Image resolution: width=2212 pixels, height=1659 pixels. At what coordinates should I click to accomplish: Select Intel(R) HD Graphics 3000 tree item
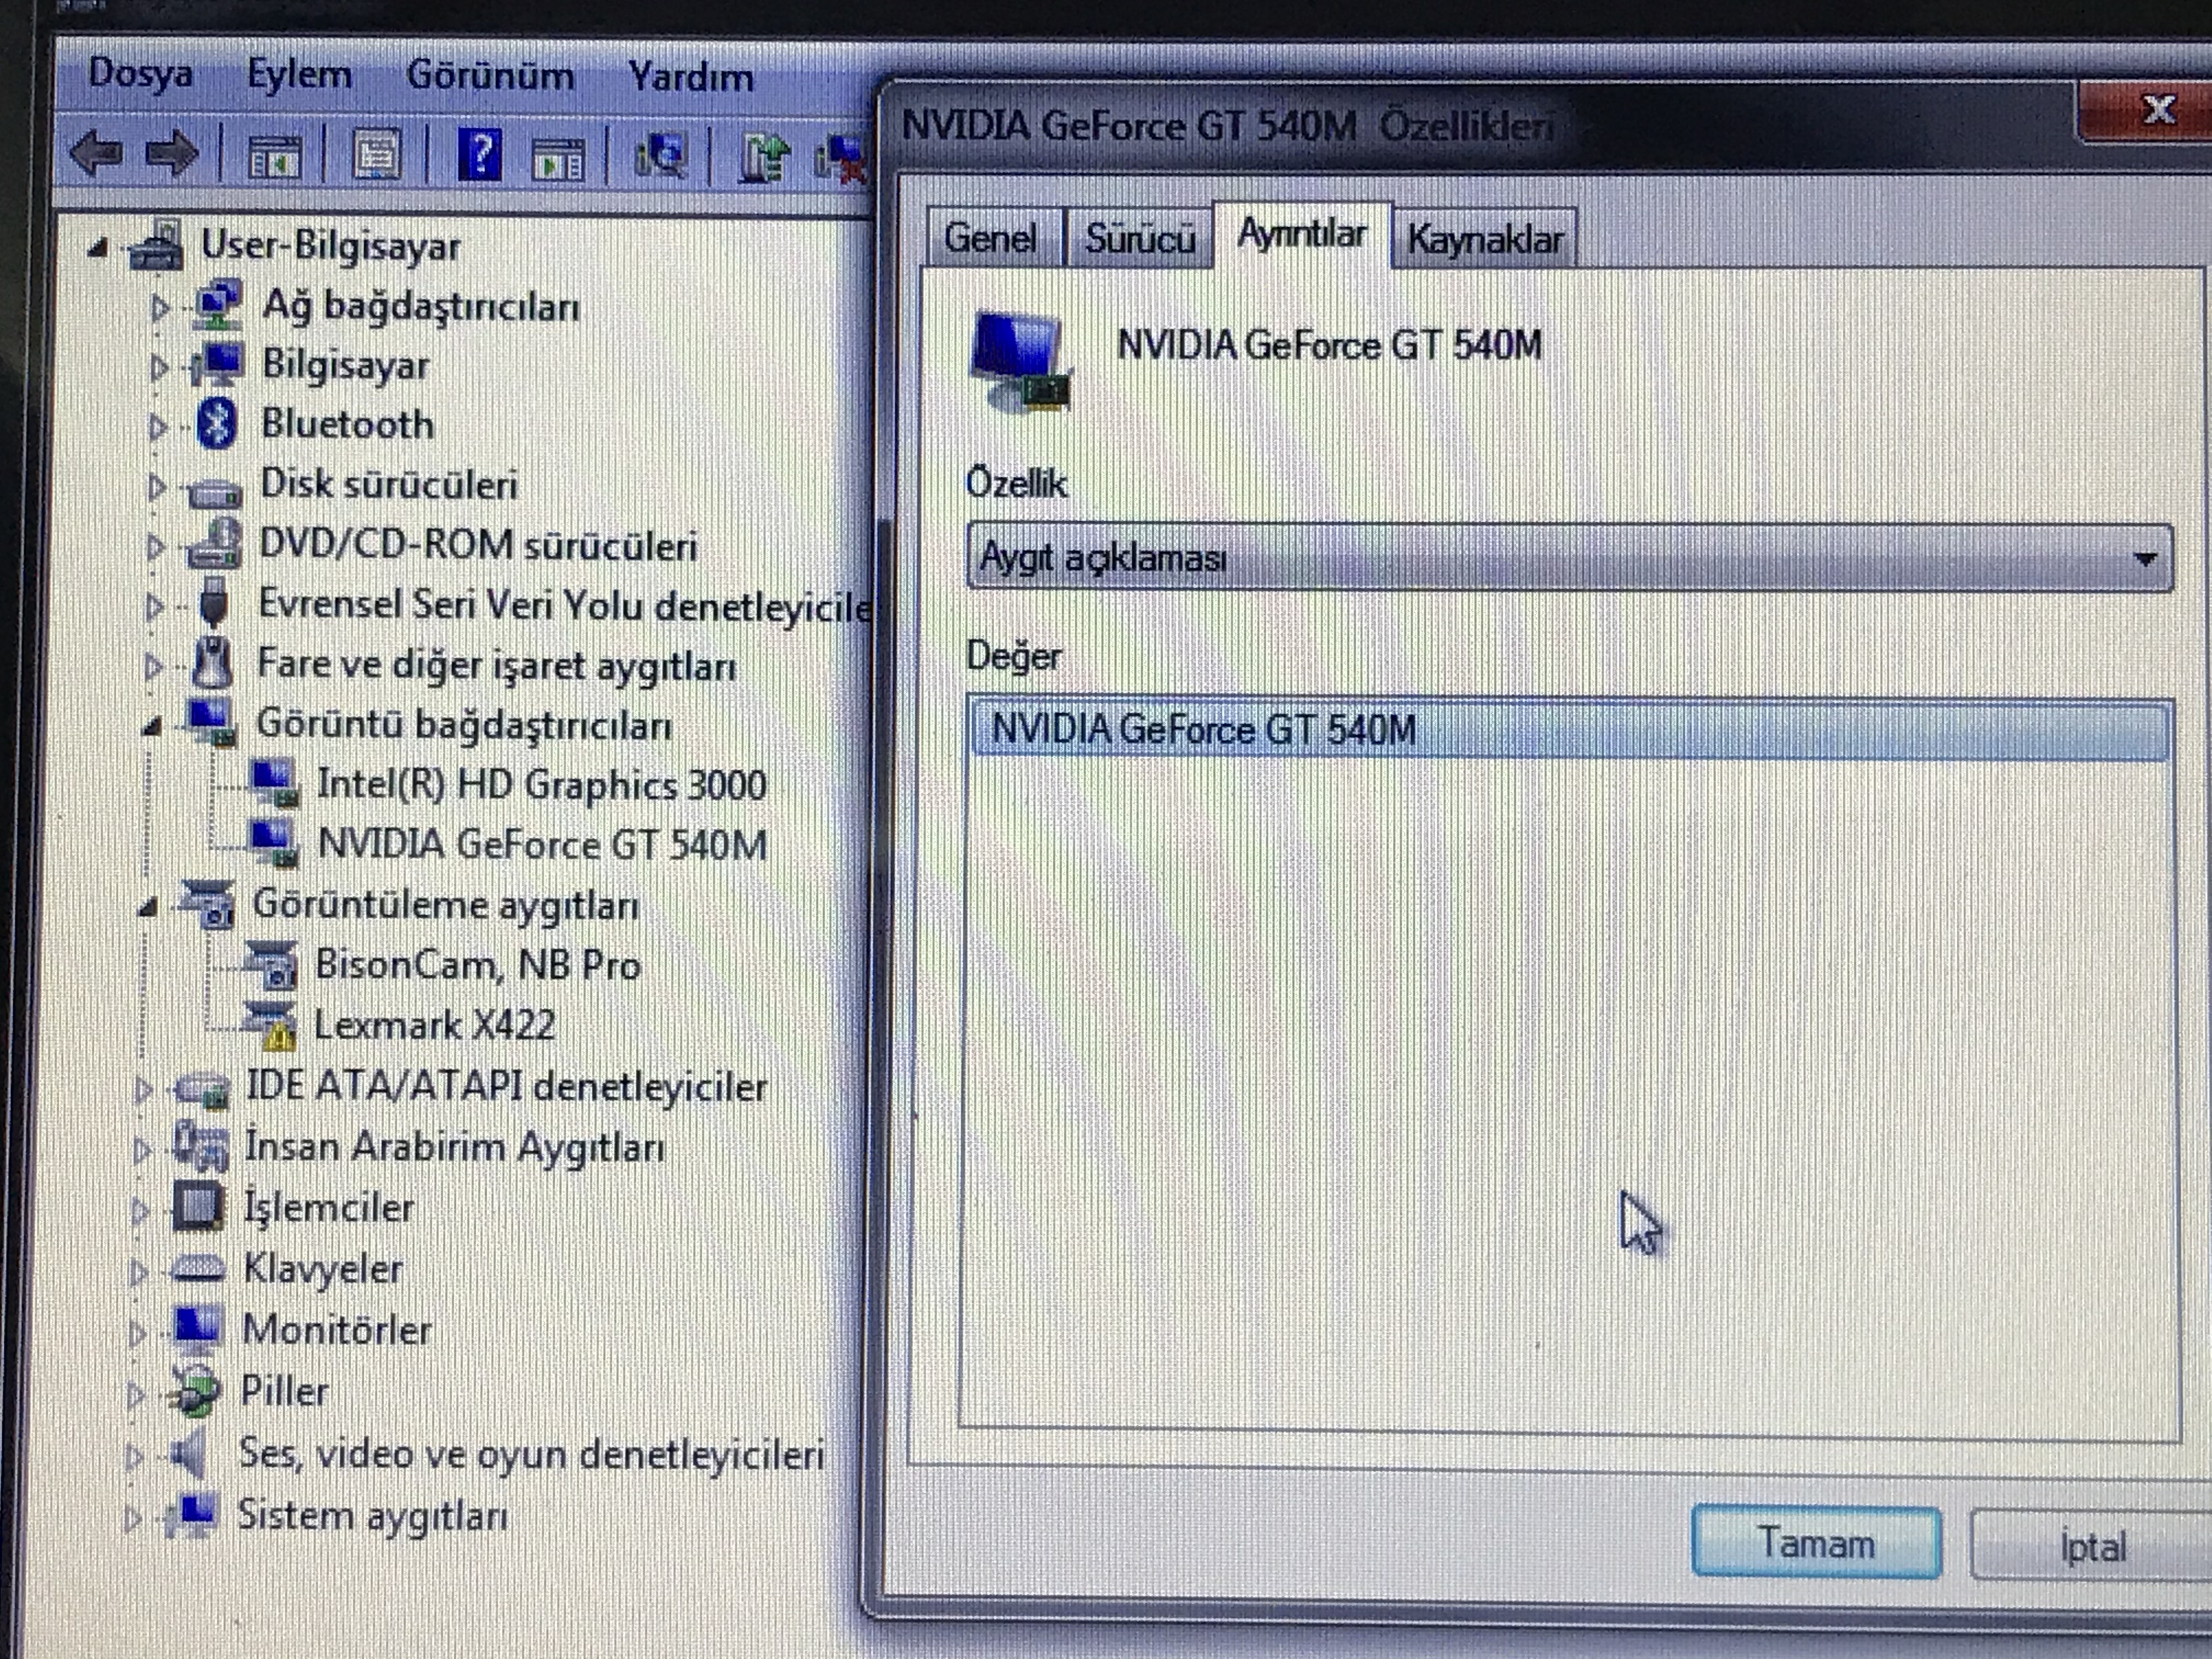541,785
